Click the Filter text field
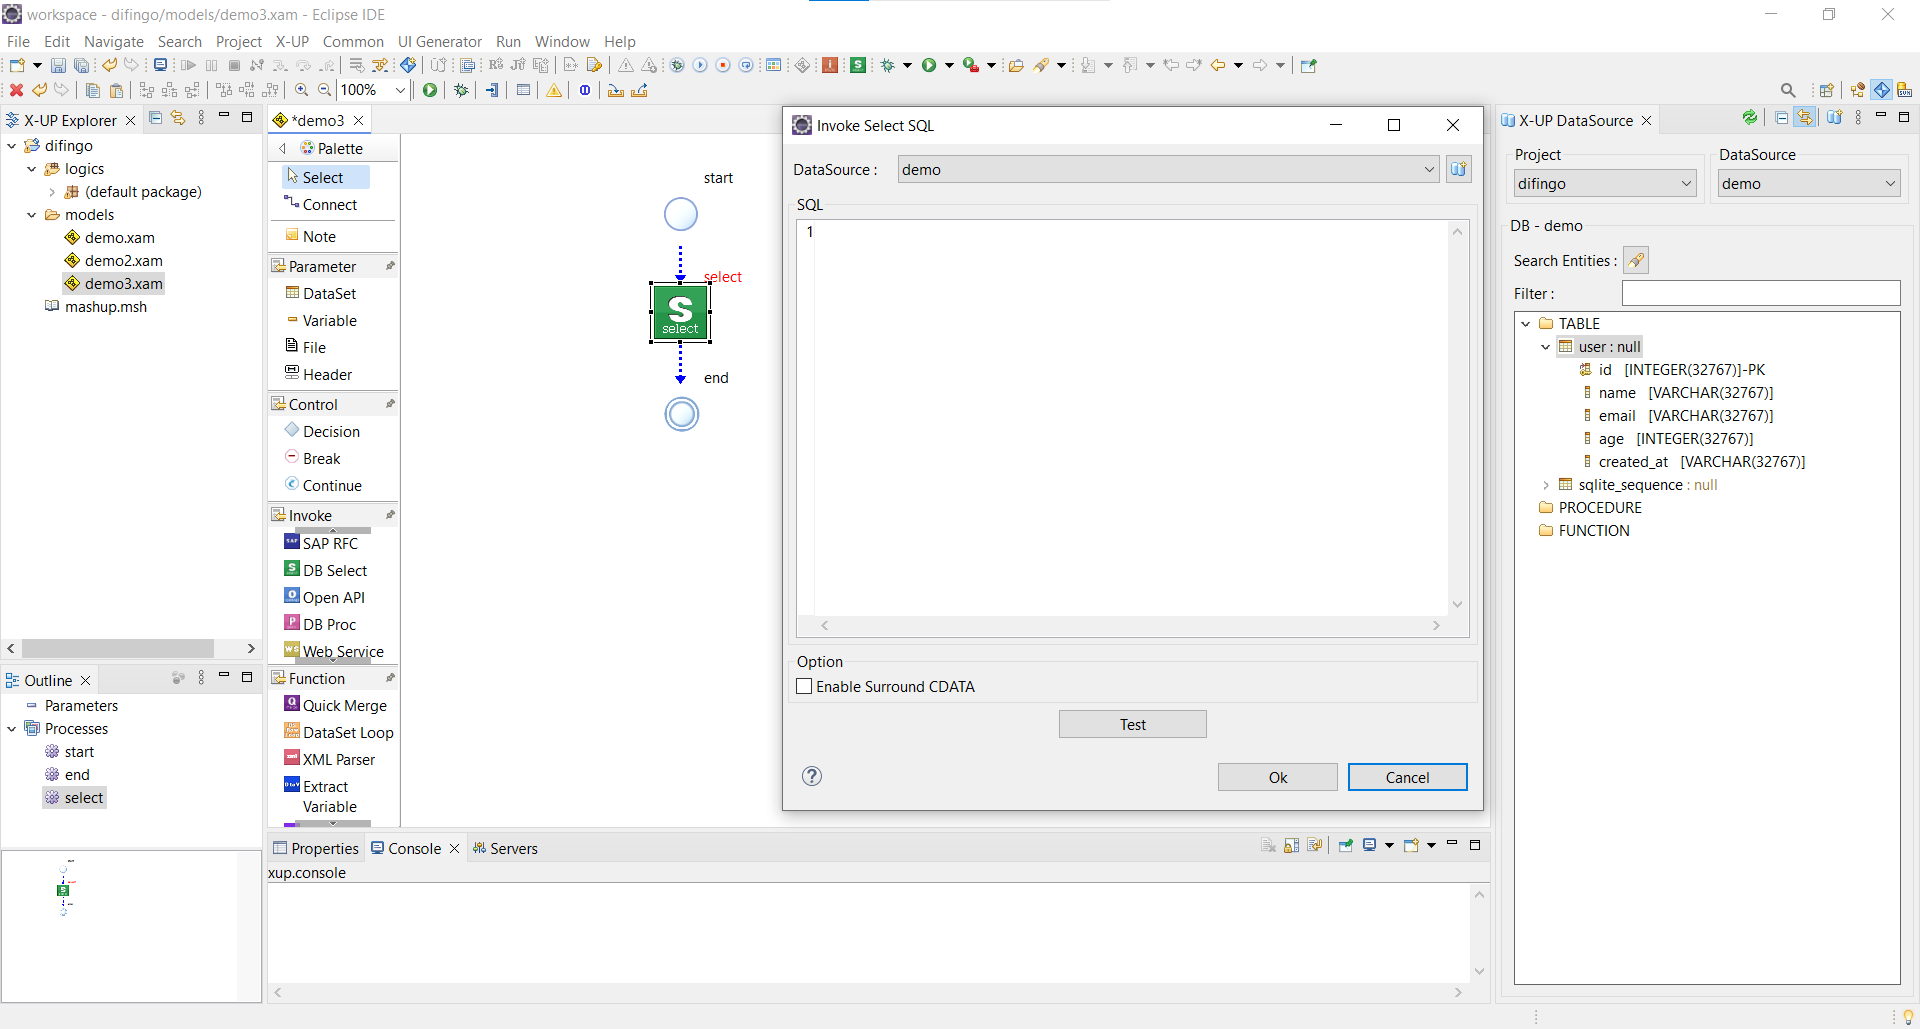 coord(1760,293)
